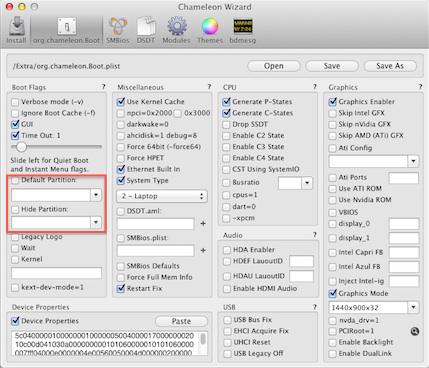The width and height of the screenshot is (429, 368).
Task: Click the Boot Flags help question mark
Action: click(x=104, y=87)
